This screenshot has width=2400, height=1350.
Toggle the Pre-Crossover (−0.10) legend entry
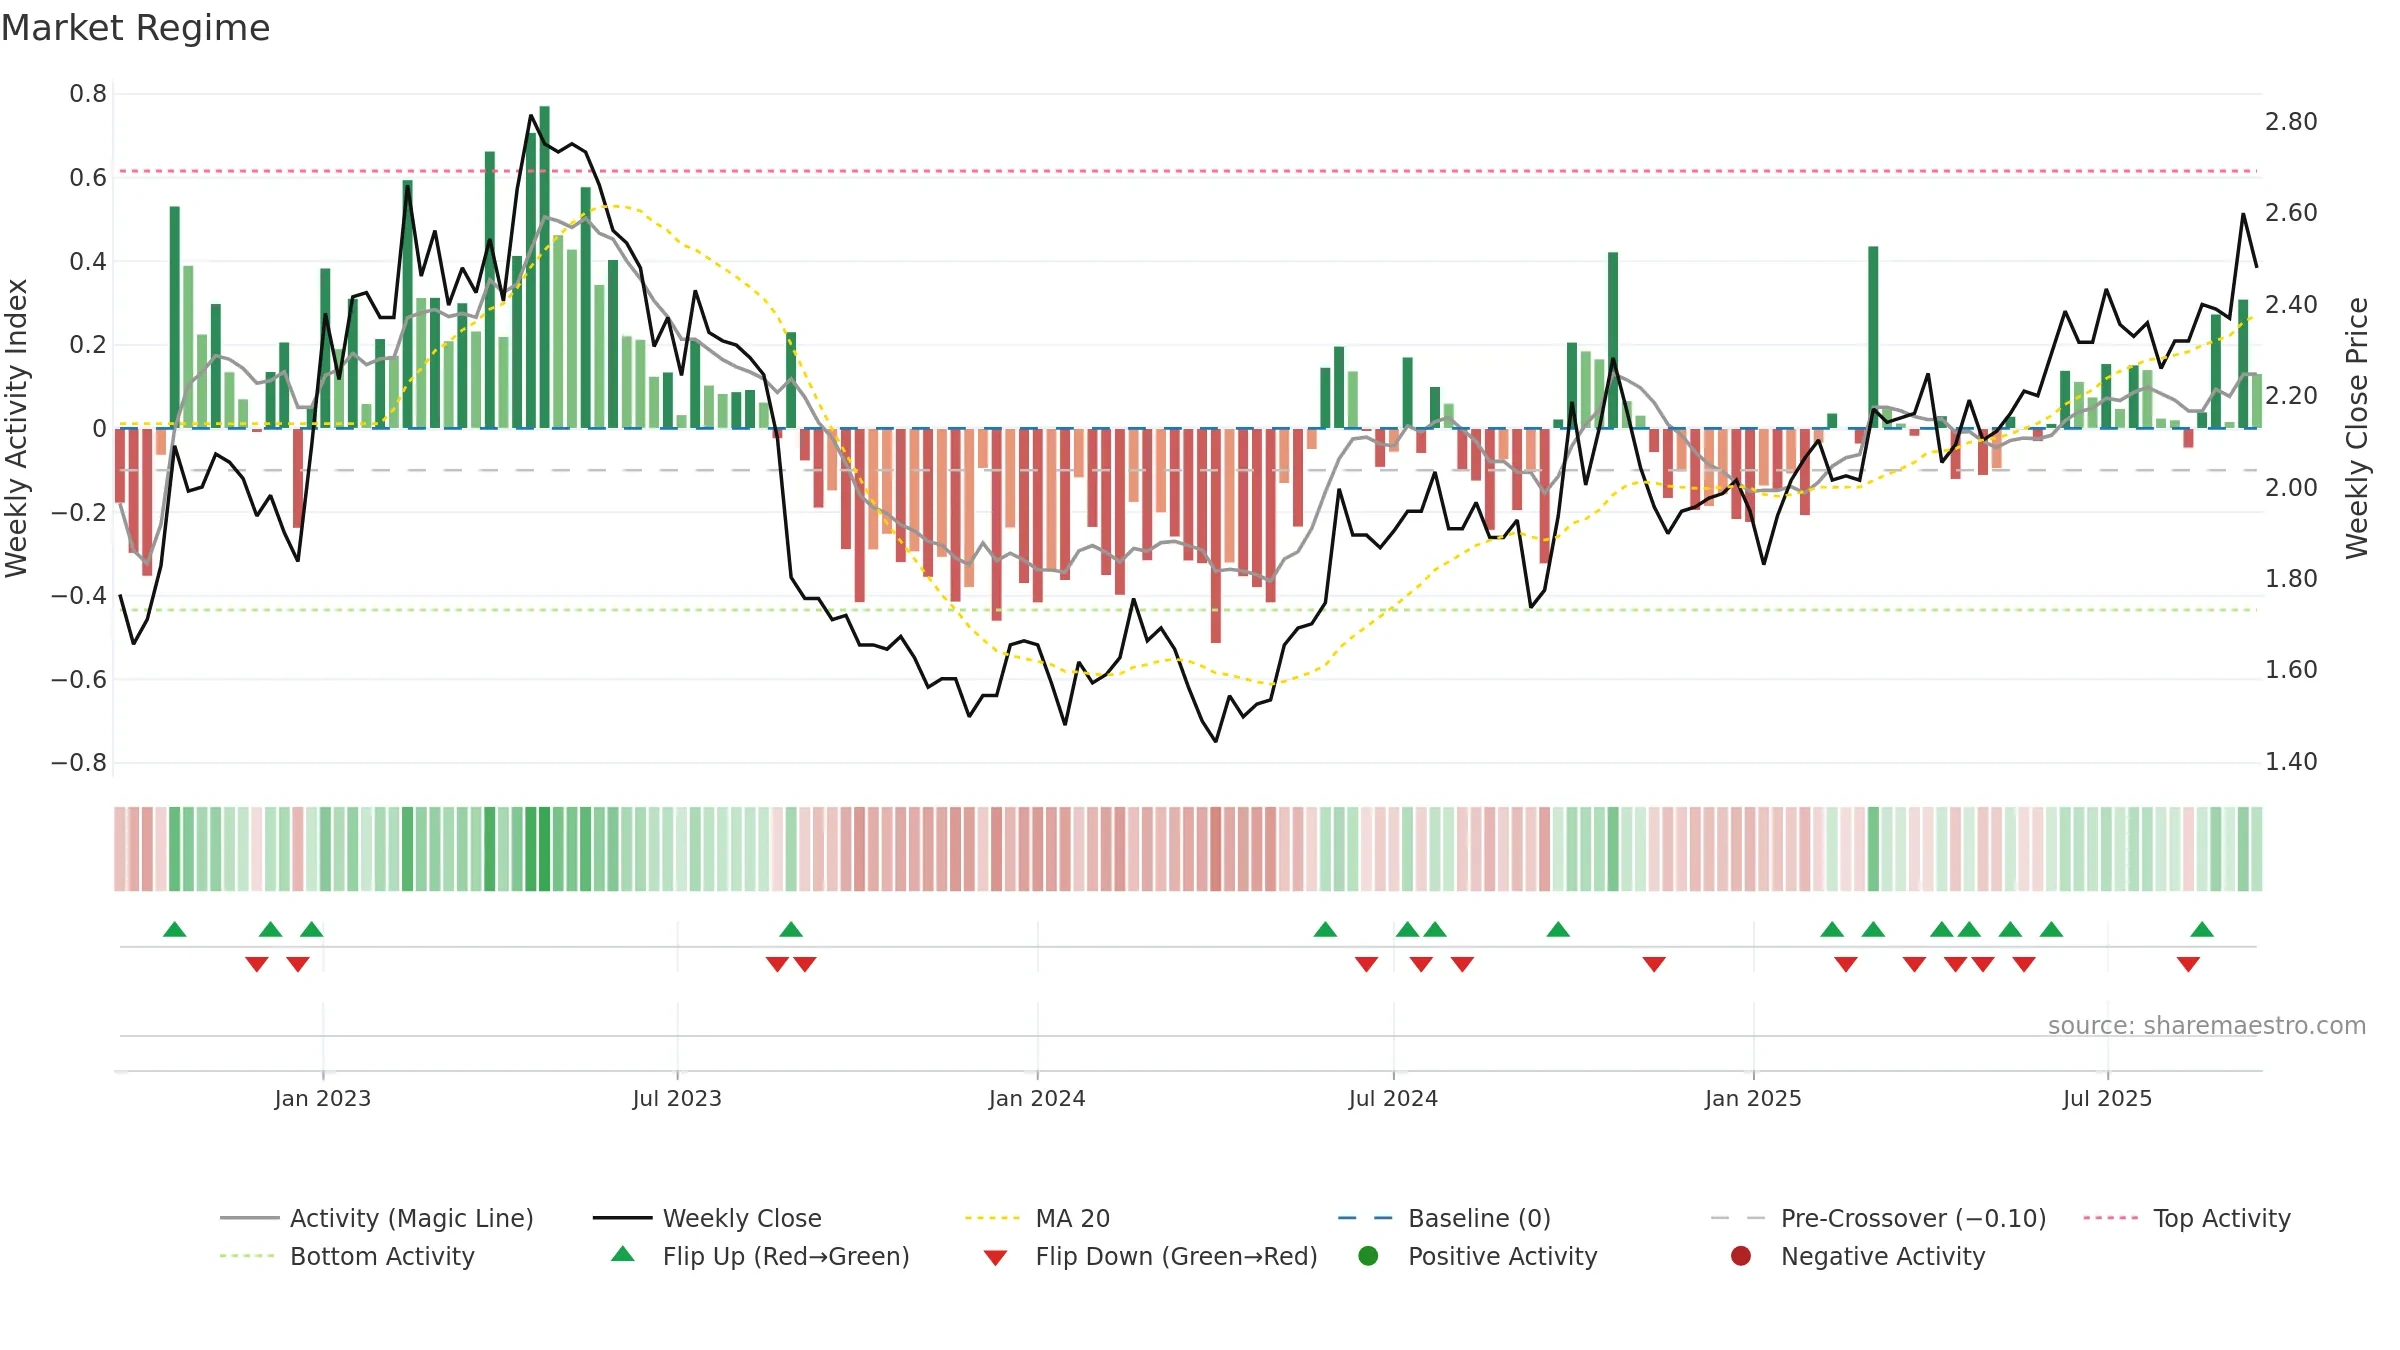click(1879, 1218)
